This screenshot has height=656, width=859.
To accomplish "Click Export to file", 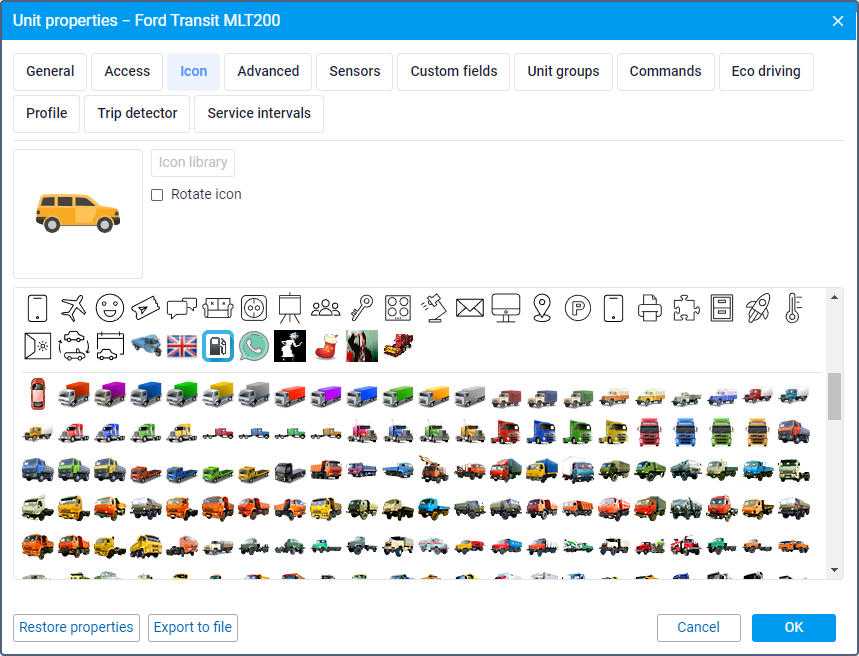I will (193, 628).
